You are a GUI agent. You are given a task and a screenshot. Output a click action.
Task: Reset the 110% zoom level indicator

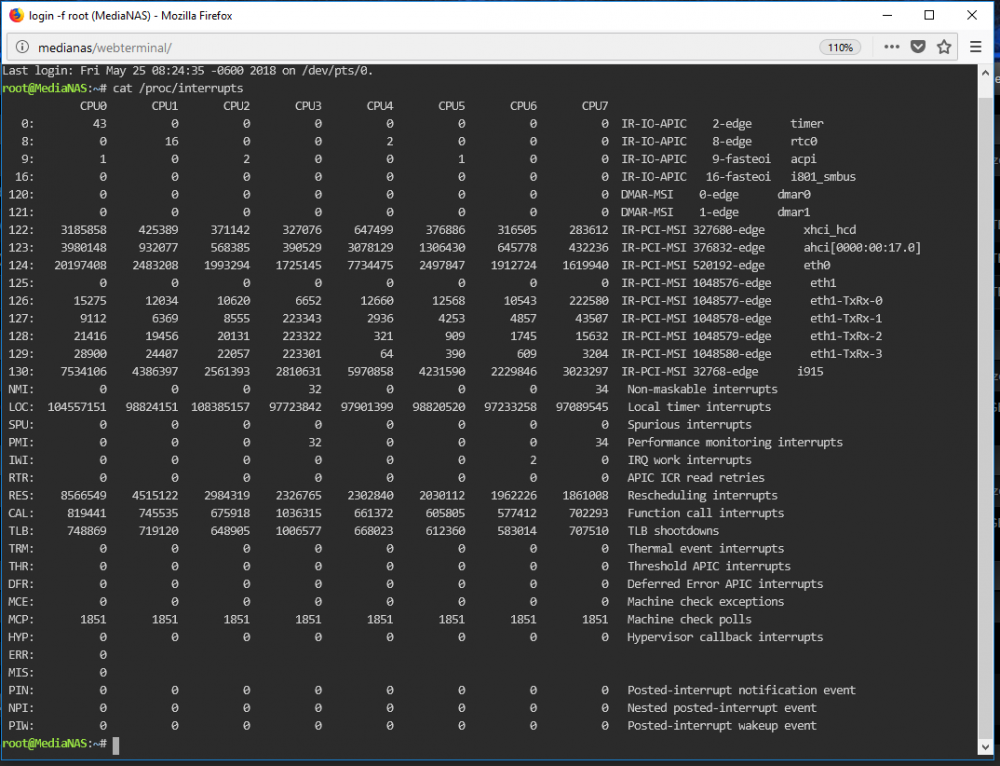[840, 47]
